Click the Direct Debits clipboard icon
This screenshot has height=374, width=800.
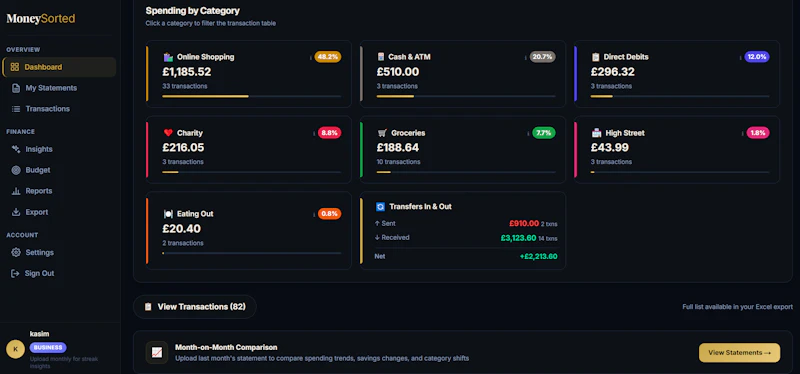[x=595, y=57]
